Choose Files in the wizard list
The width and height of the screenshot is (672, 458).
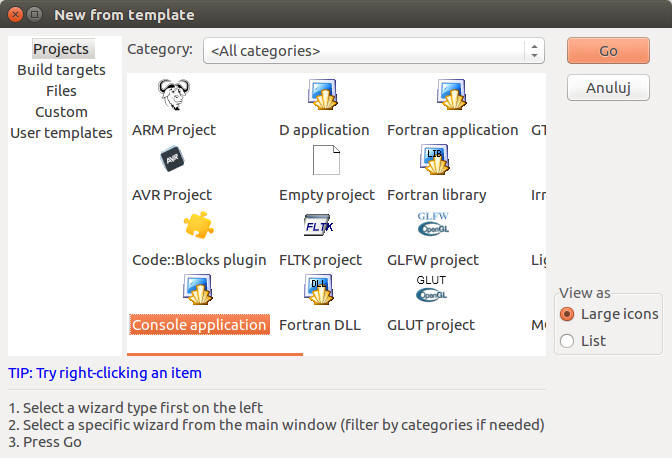click(61, 91)
